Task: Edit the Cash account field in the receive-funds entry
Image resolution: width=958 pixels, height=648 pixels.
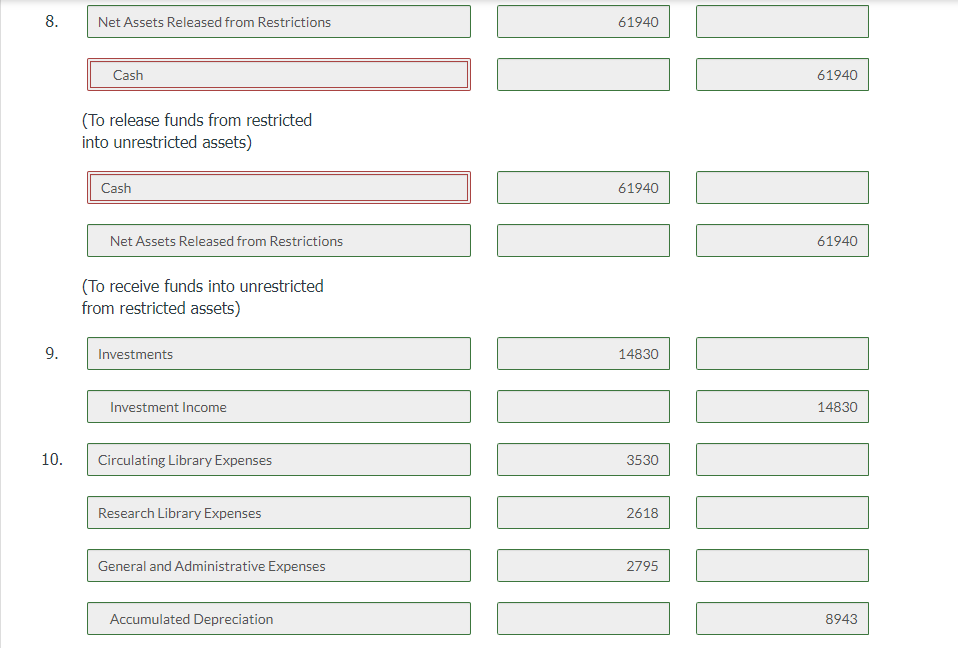Action: [x=279, y=187]
